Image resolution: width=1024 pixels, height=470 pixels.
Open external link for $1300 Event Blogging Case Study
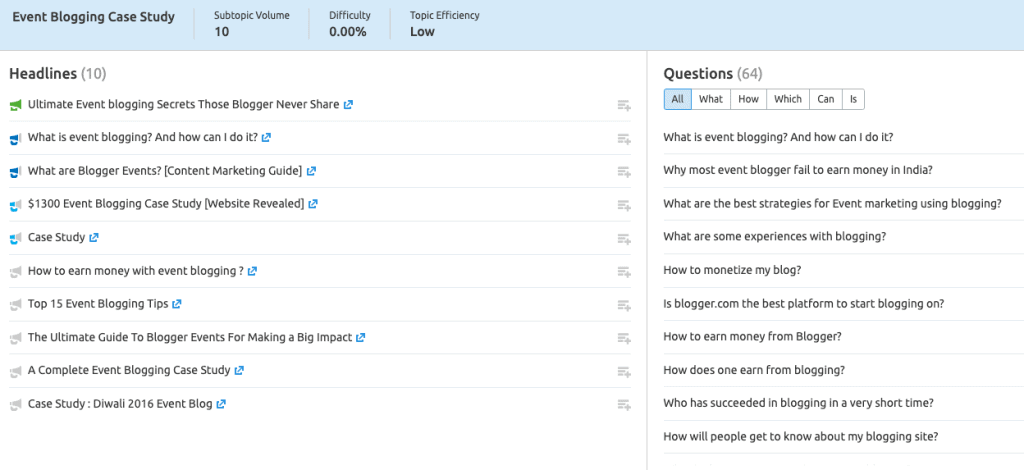(313, 204)
